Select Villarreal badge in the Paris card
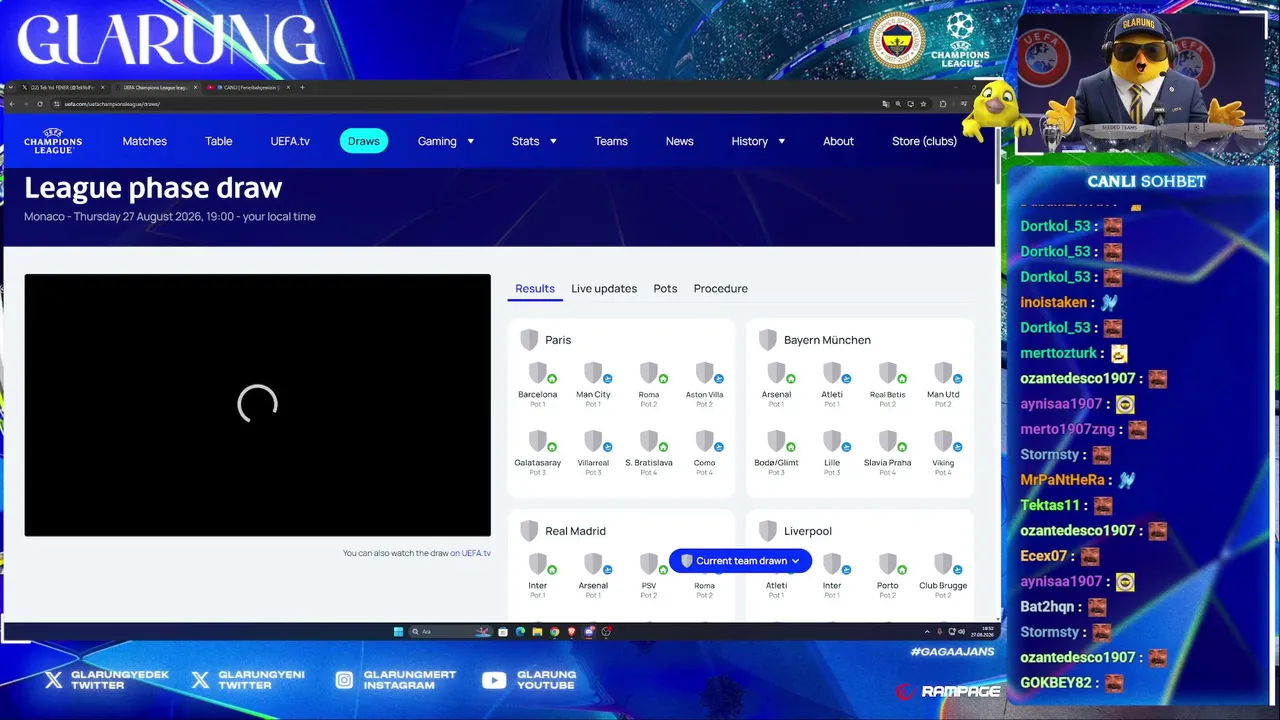This screenshot has width=1280, height=720. [593, 441]
